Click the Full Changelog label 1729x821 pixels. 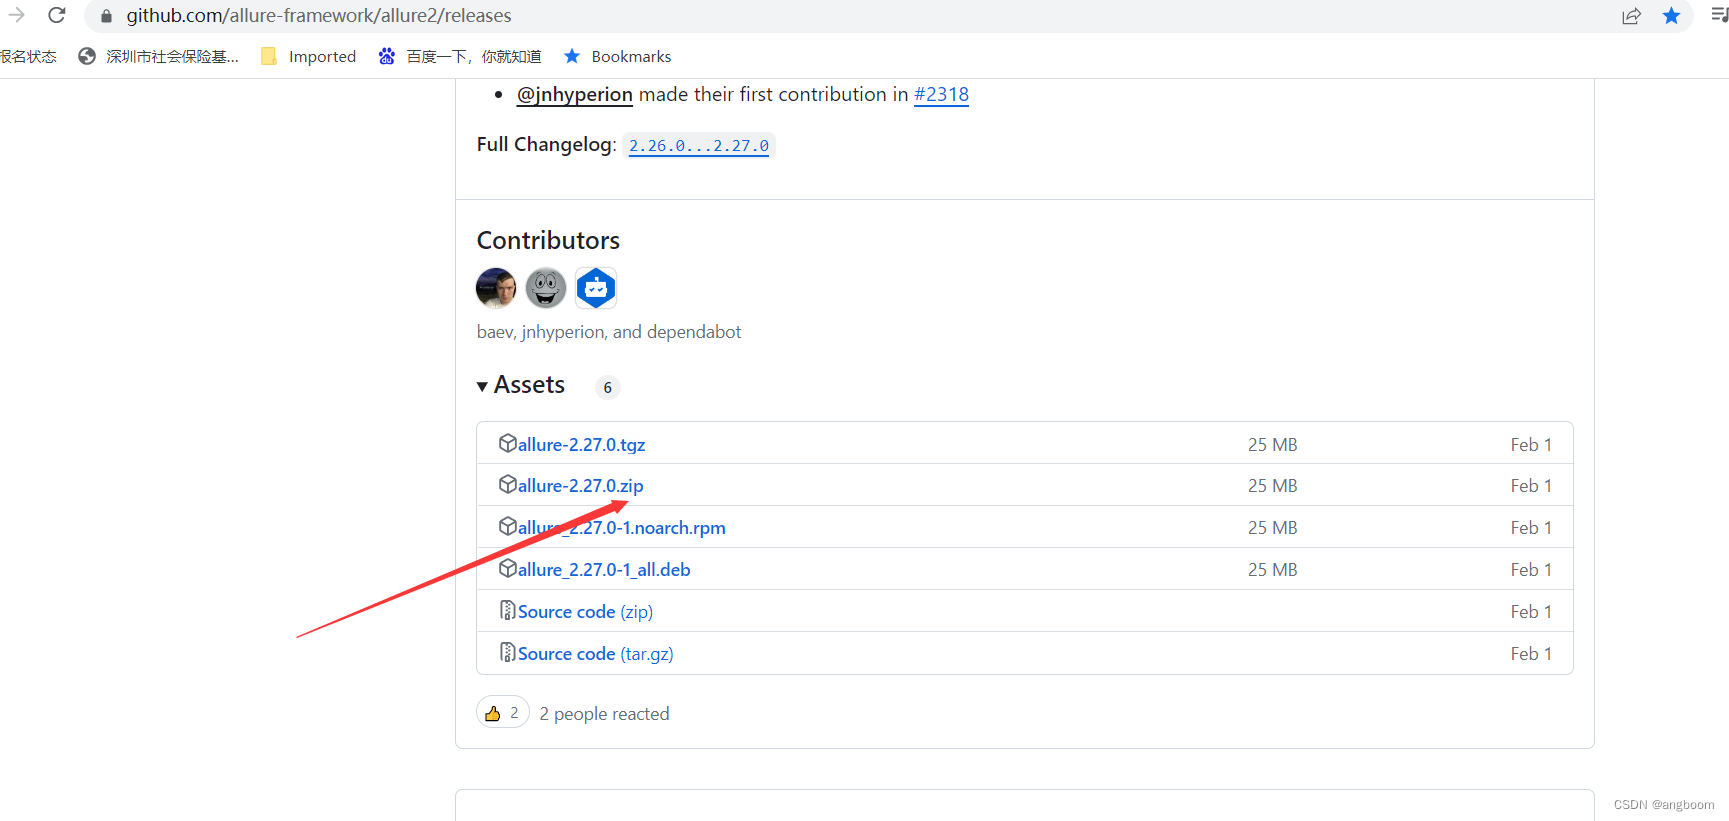pos(546,144)
